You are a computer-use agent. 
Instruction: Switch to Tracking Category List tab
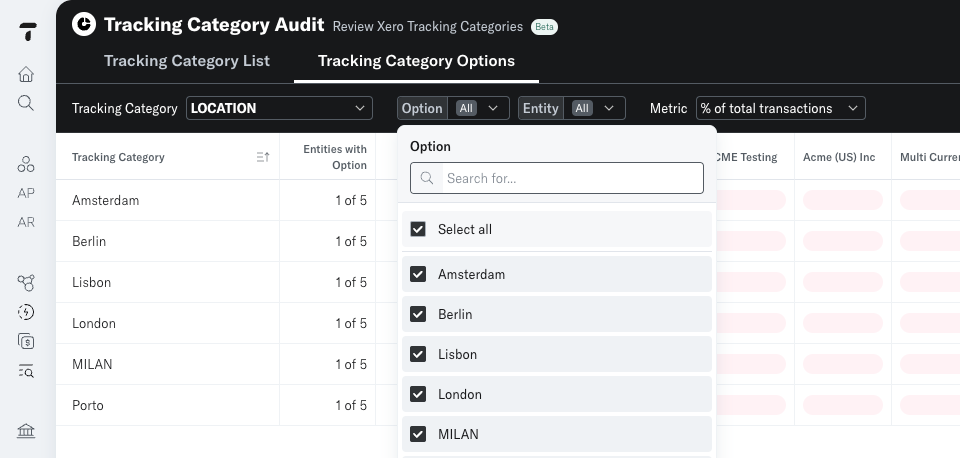click(x=187, y=61)
